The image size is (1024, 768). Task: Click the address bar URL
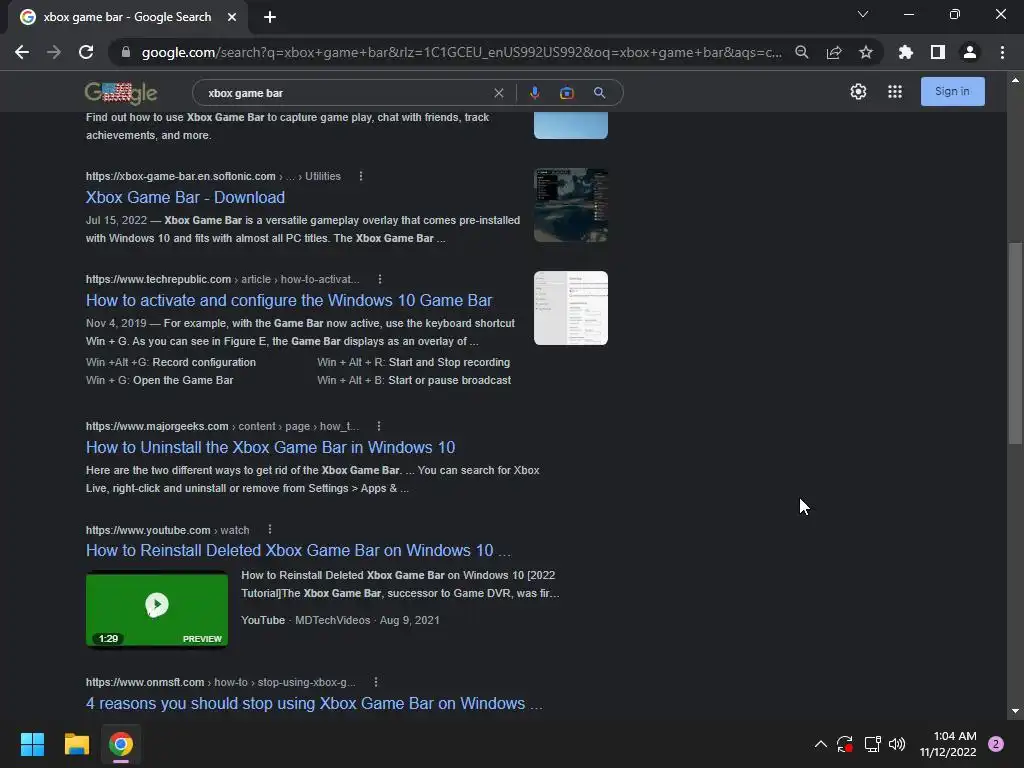[461, 52]
